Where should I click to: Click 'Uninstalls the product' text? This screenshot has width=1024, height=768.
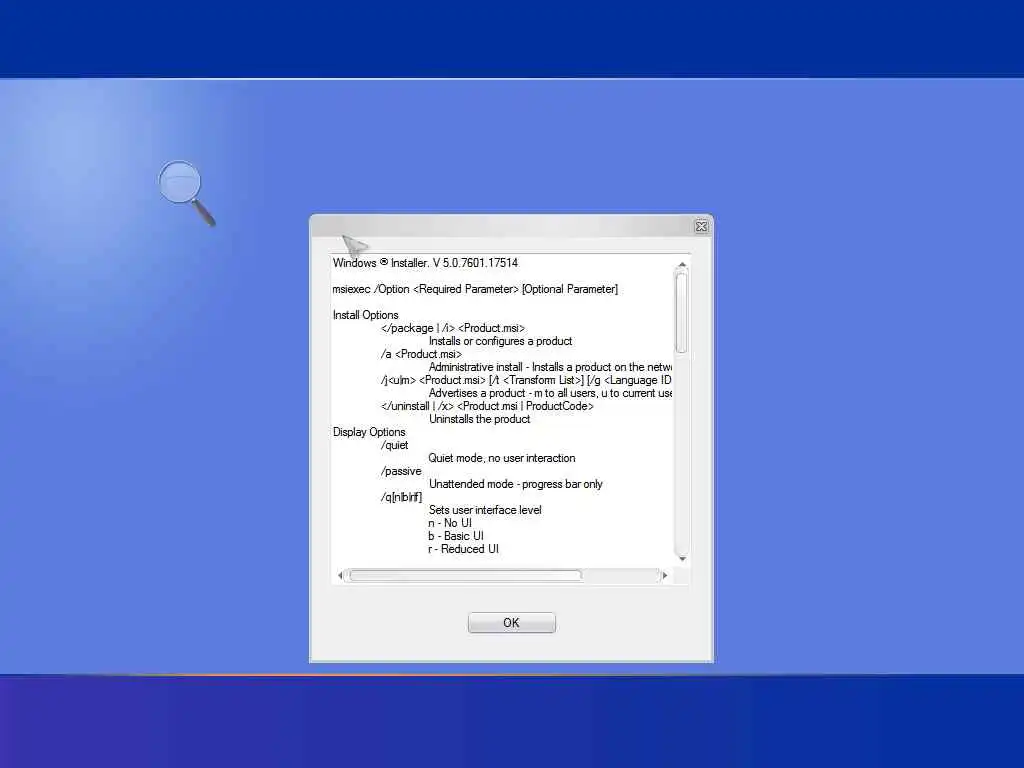(x=479, y=419)
